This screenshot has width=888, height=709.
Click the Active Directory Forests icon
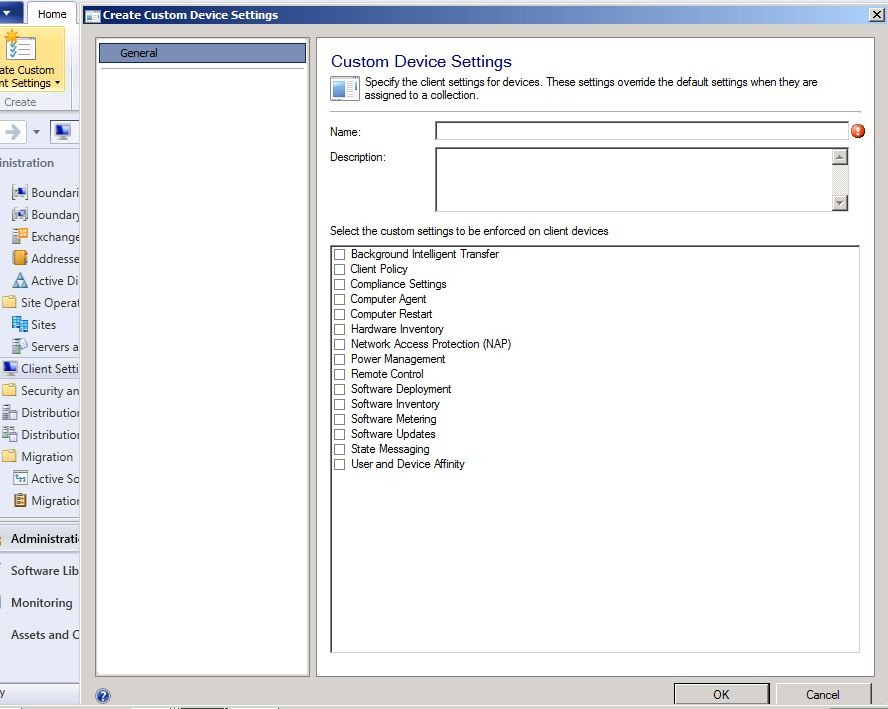[x=20, y=280]
